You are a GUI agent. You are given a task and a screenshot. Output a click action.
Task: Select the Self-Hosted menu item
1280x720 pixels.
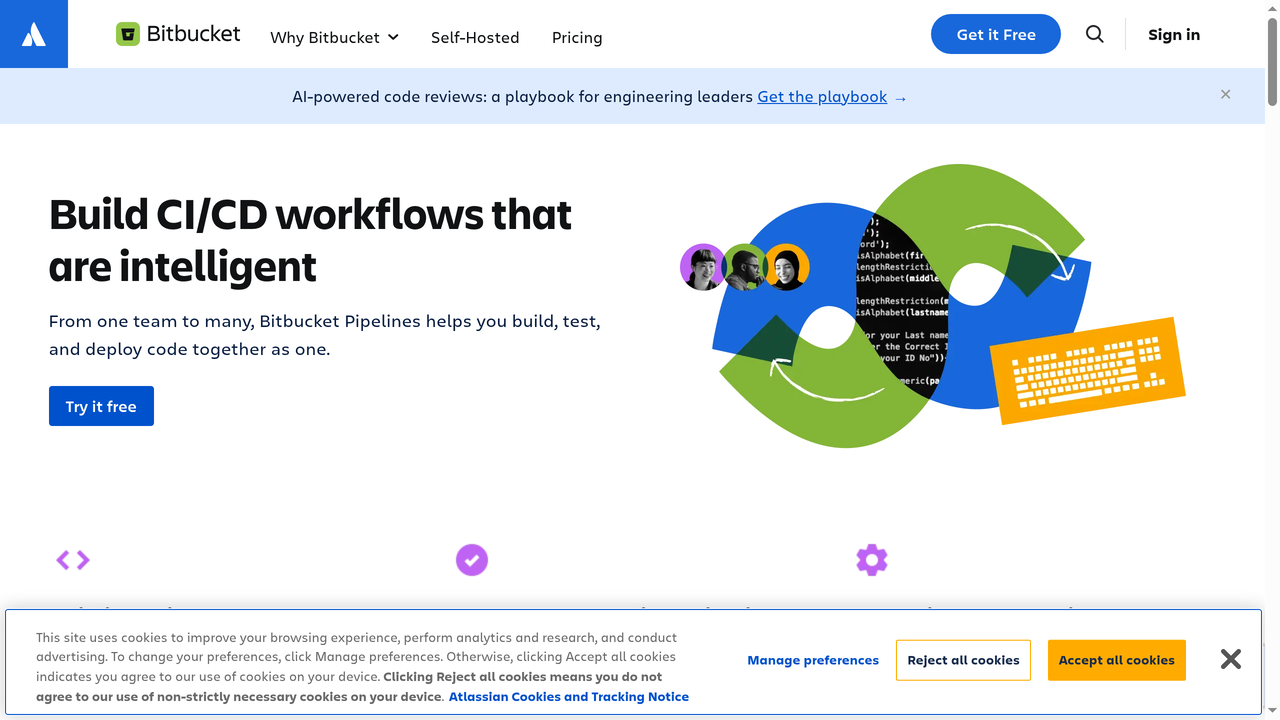475,37
